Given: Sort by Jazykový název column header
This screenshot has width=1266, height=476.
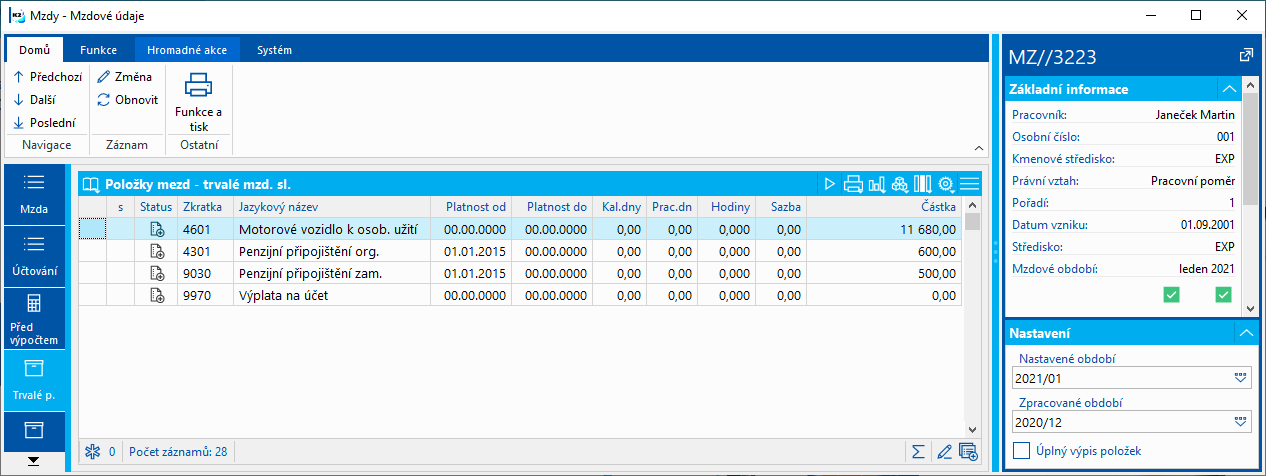Looking at the screenshot, I should click(332, 206).
